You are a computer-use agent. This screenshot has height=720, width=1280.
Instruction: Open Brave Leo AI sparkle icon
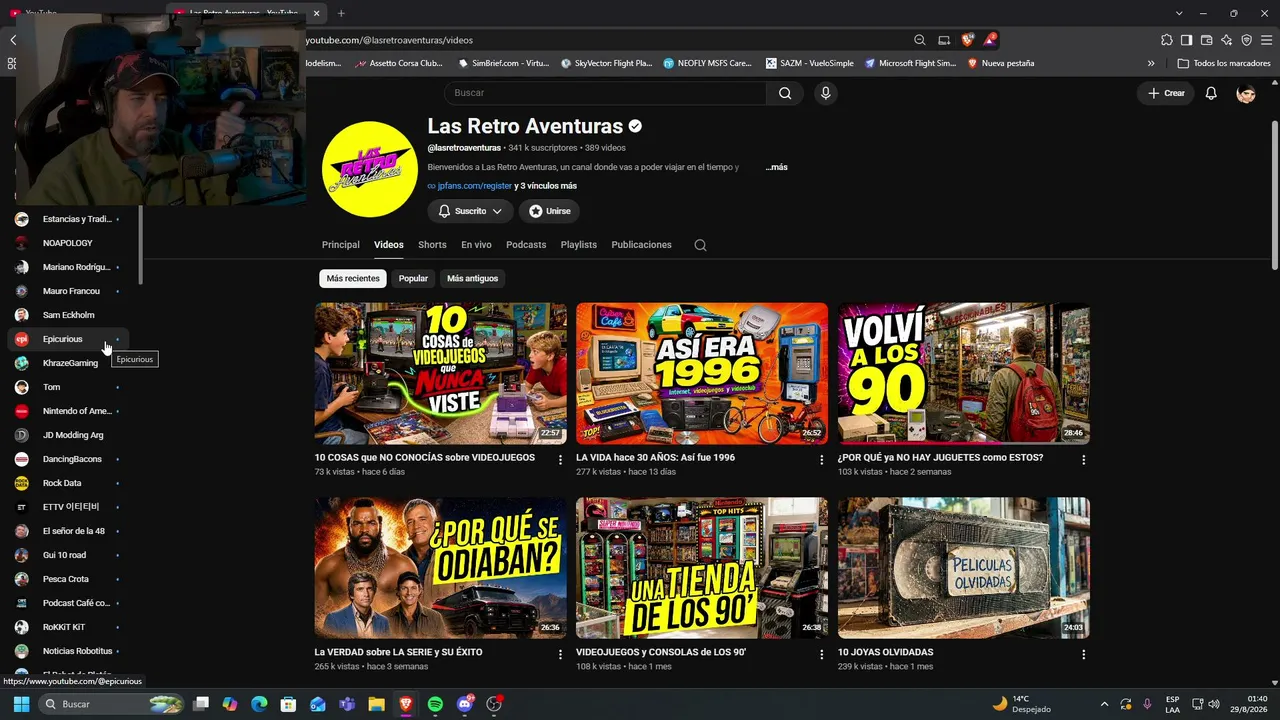pos(1226,40)
